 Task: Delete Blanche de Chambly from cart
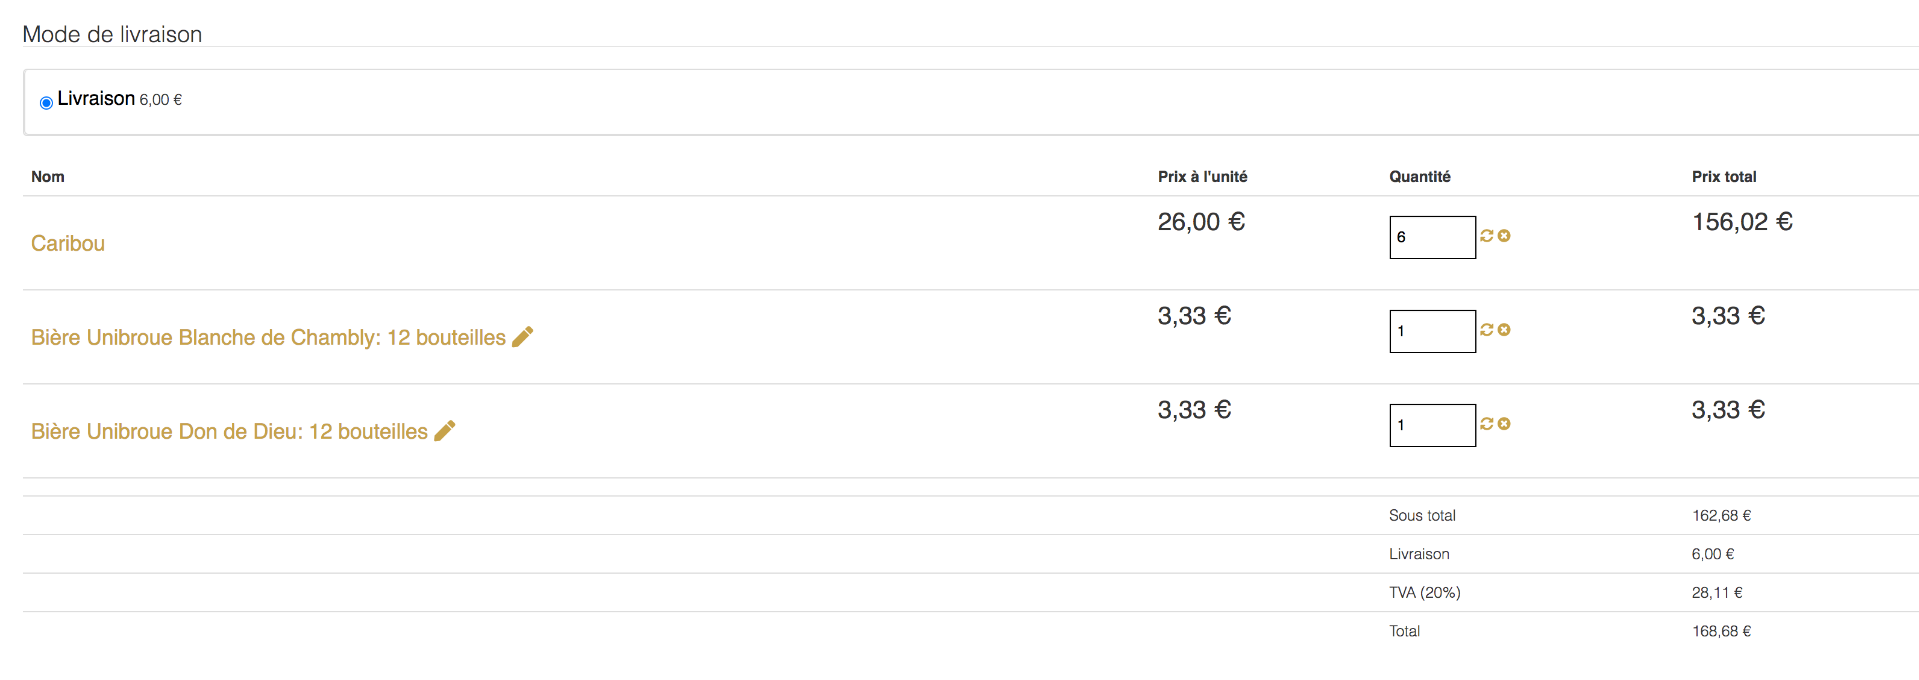[x=1504, y=330]
